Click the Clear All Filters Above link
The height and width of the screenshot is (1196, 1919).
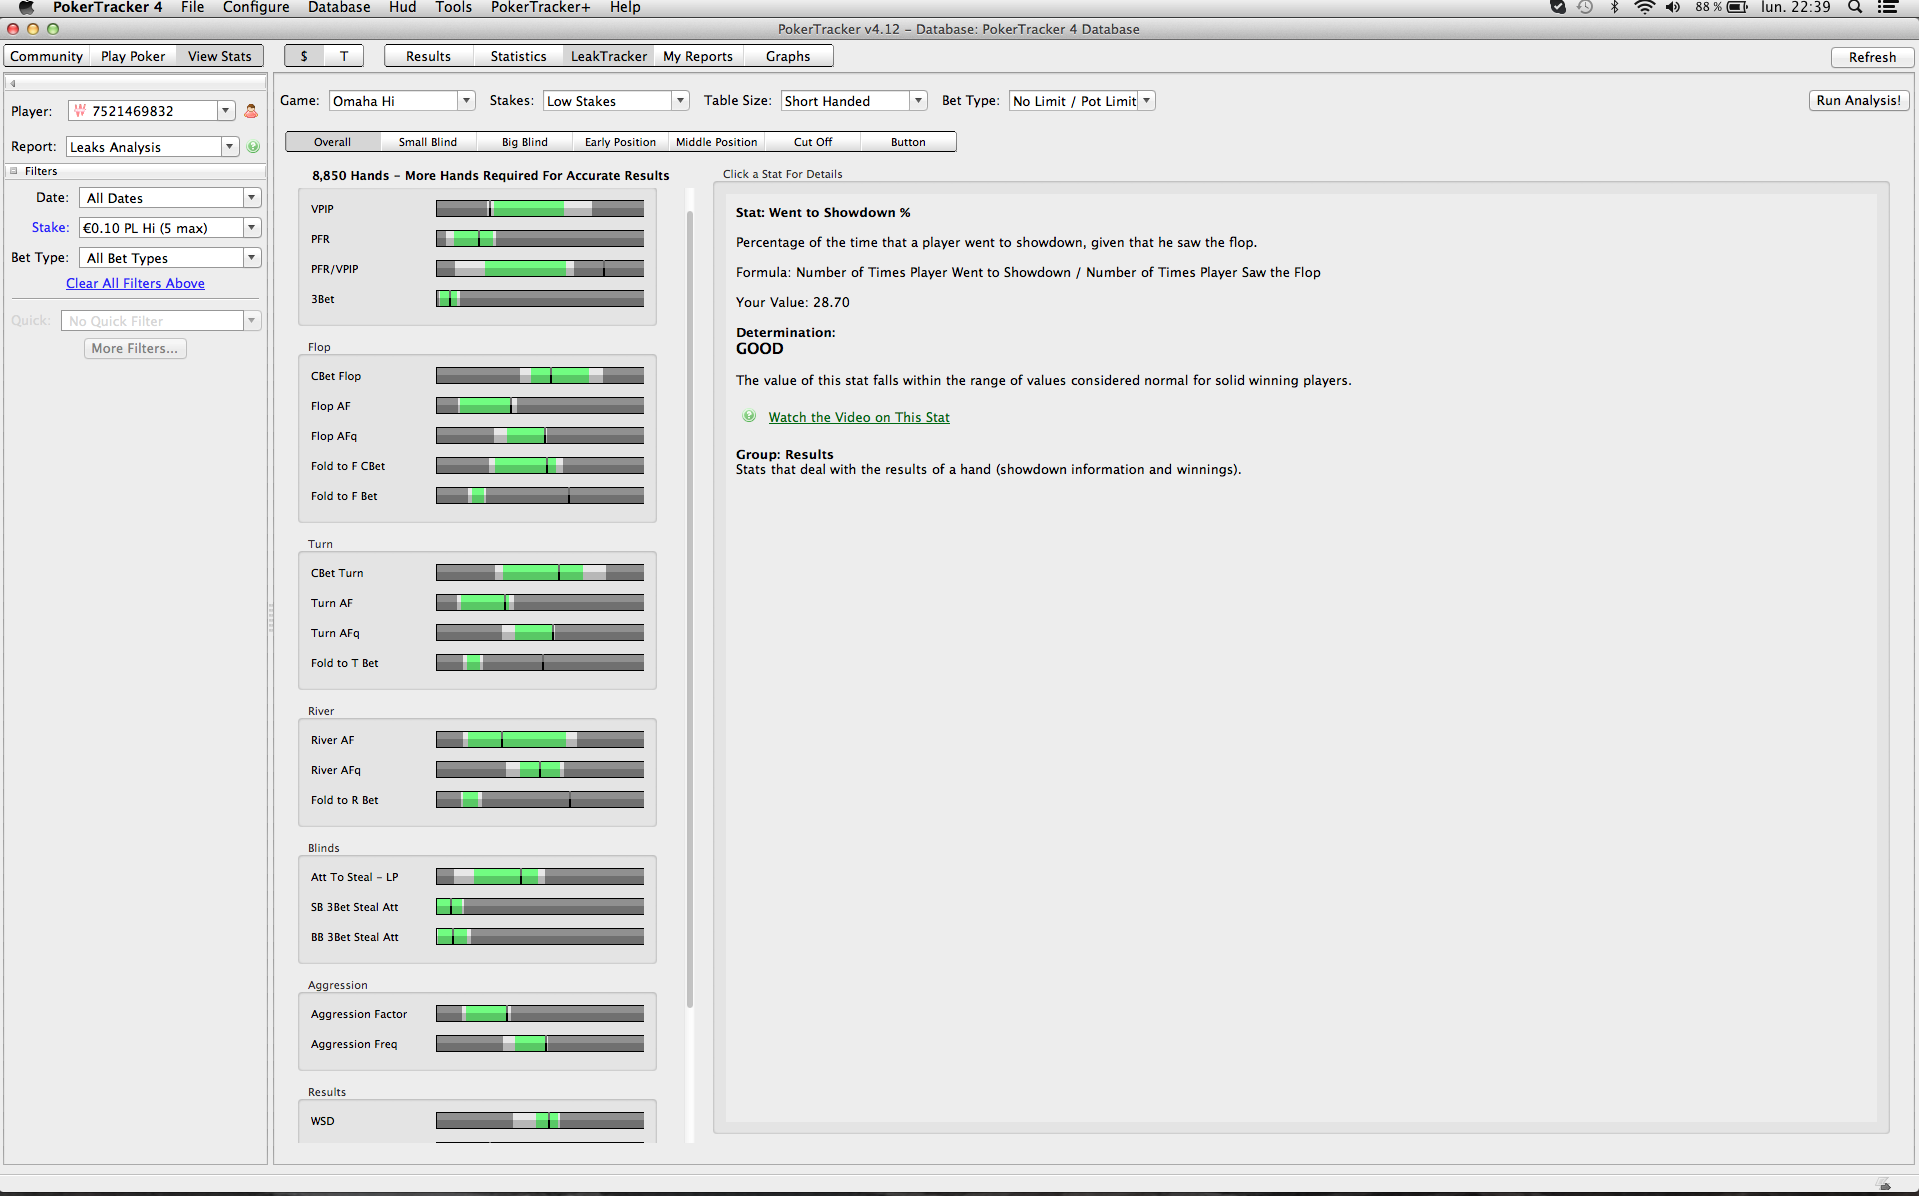click(x=135, y=283)
